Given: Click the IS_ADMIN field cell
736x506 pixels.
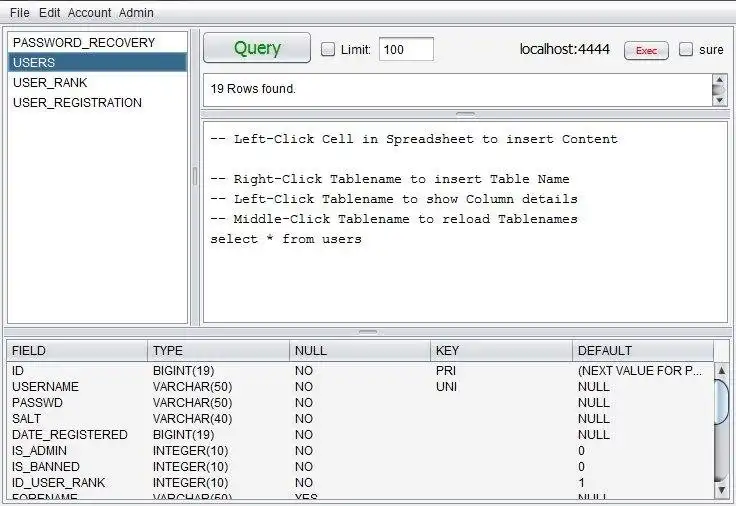Looking at the screenshot, I should (x=77, y=451).
